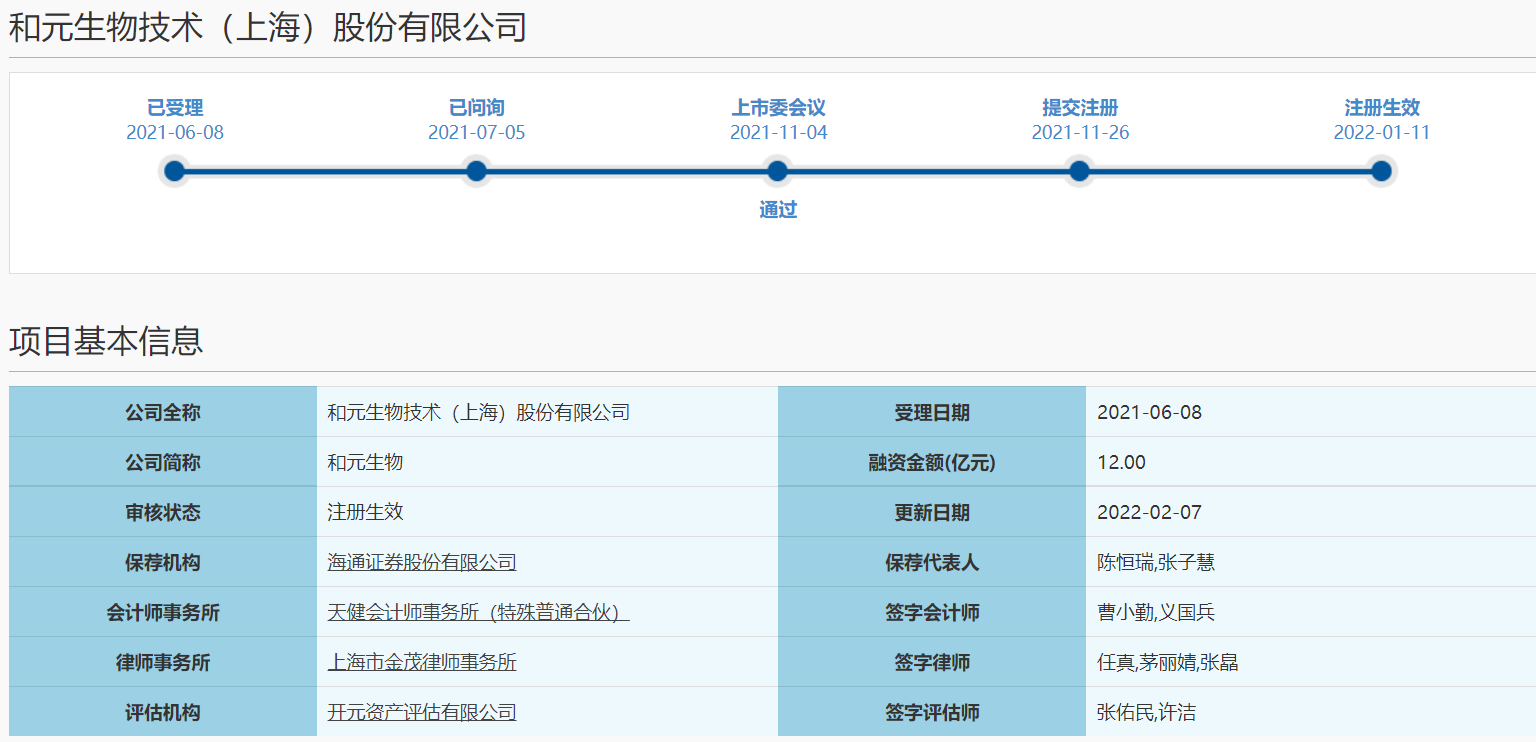1536x742 pixels.
Task: Click the 受理日期 header cell
Action: 932,412
